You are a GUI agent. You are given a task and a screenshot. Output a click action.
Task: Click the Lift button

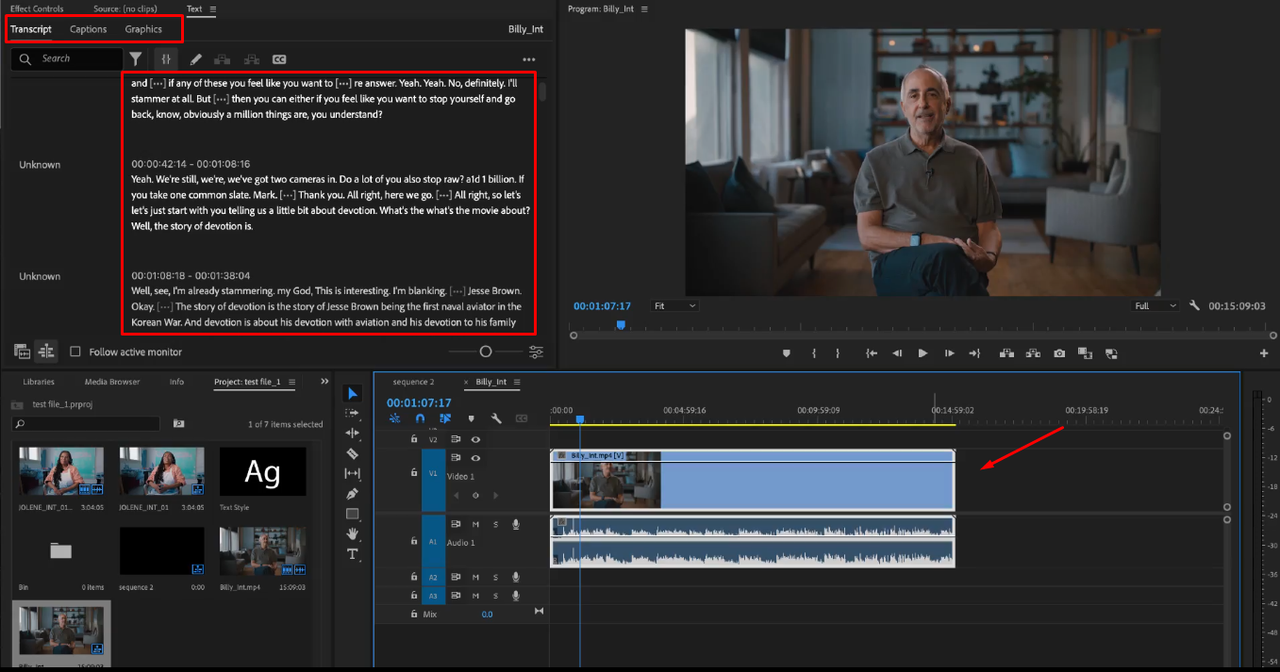pos(1007,353)
